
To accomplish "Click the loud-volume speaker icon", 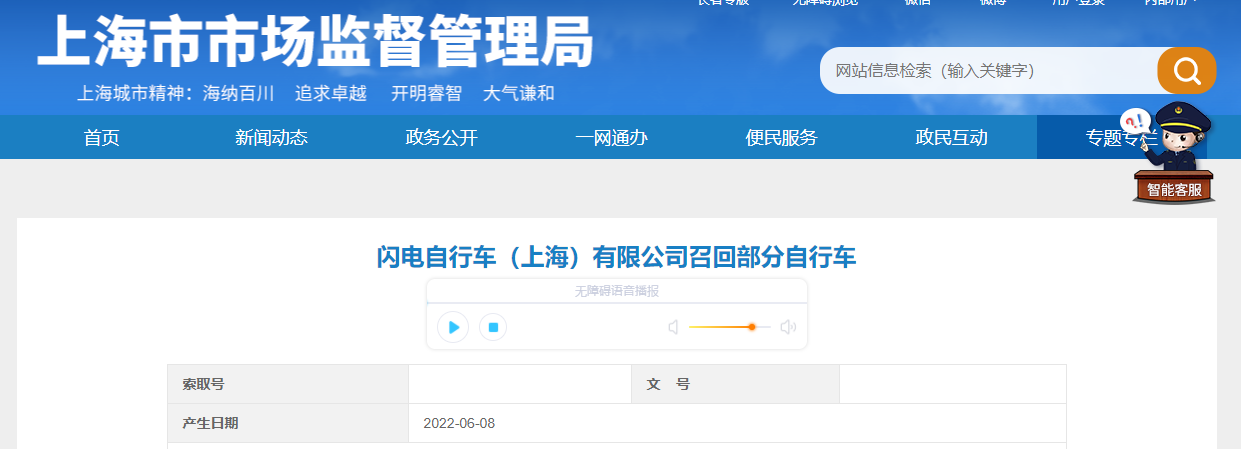I will click(x=788, y=327).
